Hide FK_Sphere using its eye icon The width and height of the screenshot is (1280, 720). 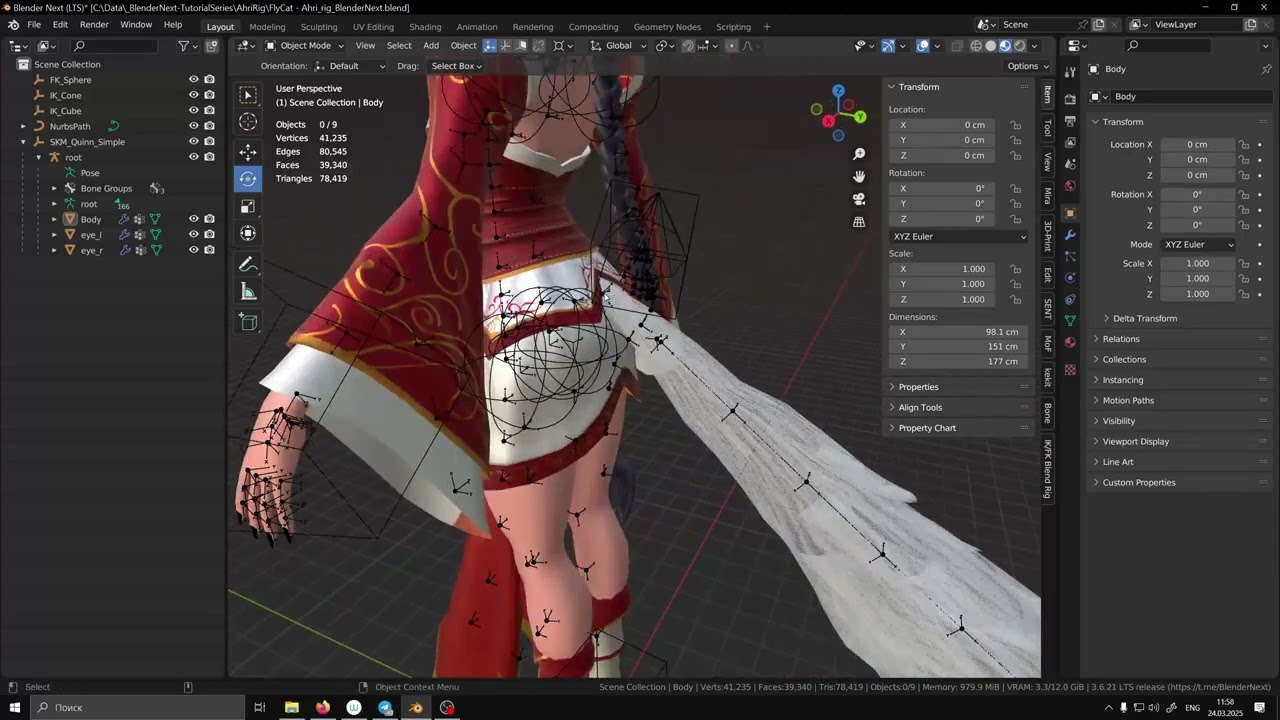point(194,79)
